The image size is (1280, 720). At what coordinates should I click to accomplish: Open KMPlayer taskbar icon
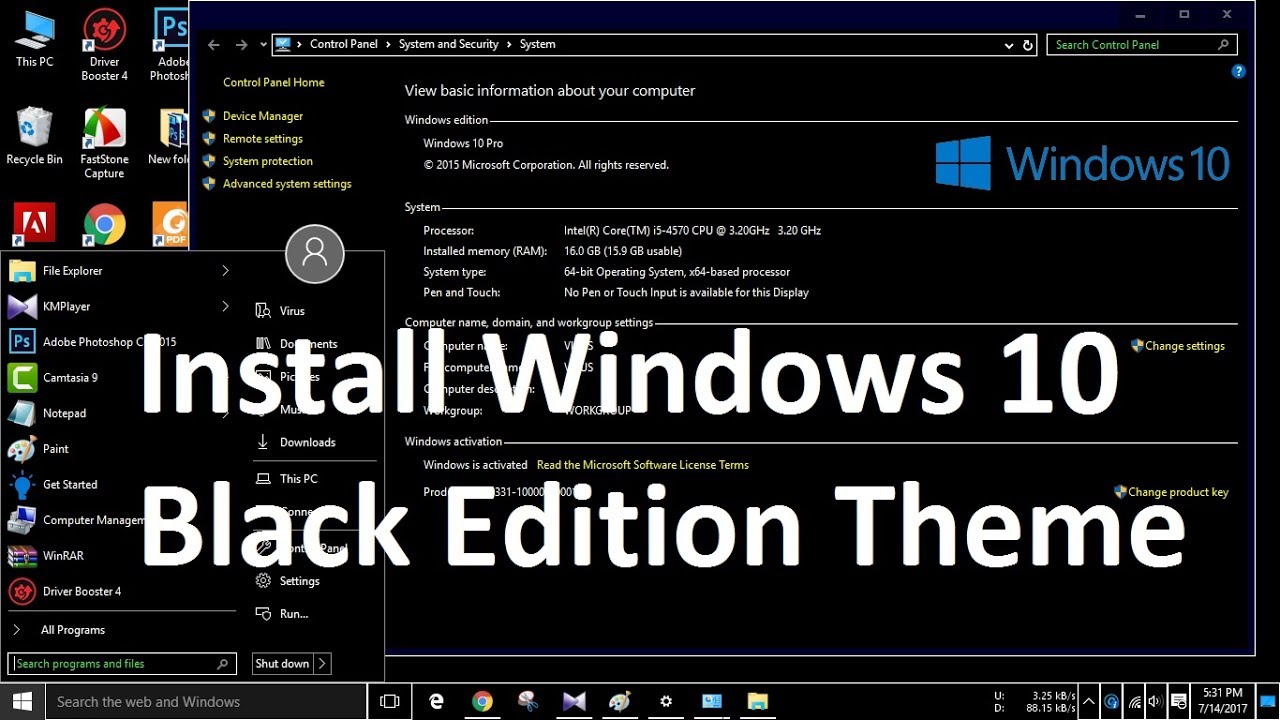pos(574,702)
